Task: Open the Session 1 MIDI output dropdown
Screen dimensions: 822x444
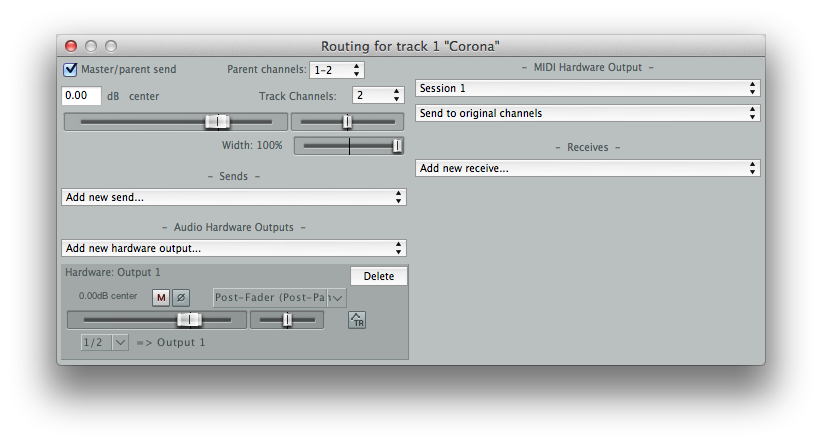Action: (588, 88)
